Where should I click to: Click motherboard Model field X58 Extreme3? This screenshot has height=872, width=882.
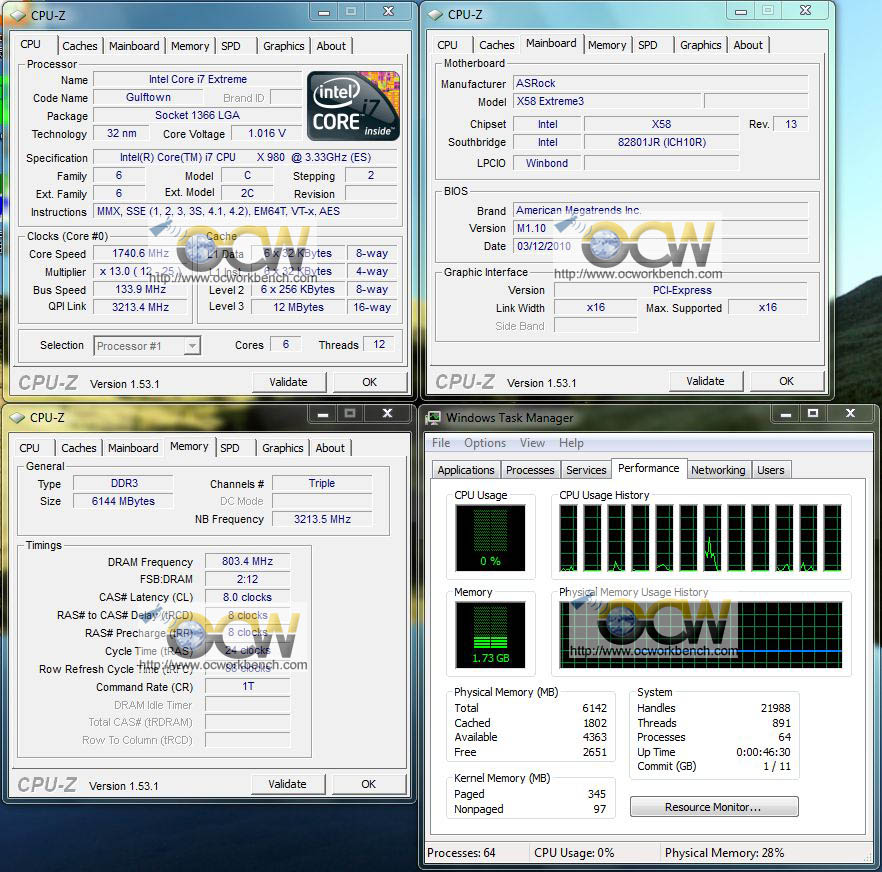pyautogui.click(x=607, y=101)
